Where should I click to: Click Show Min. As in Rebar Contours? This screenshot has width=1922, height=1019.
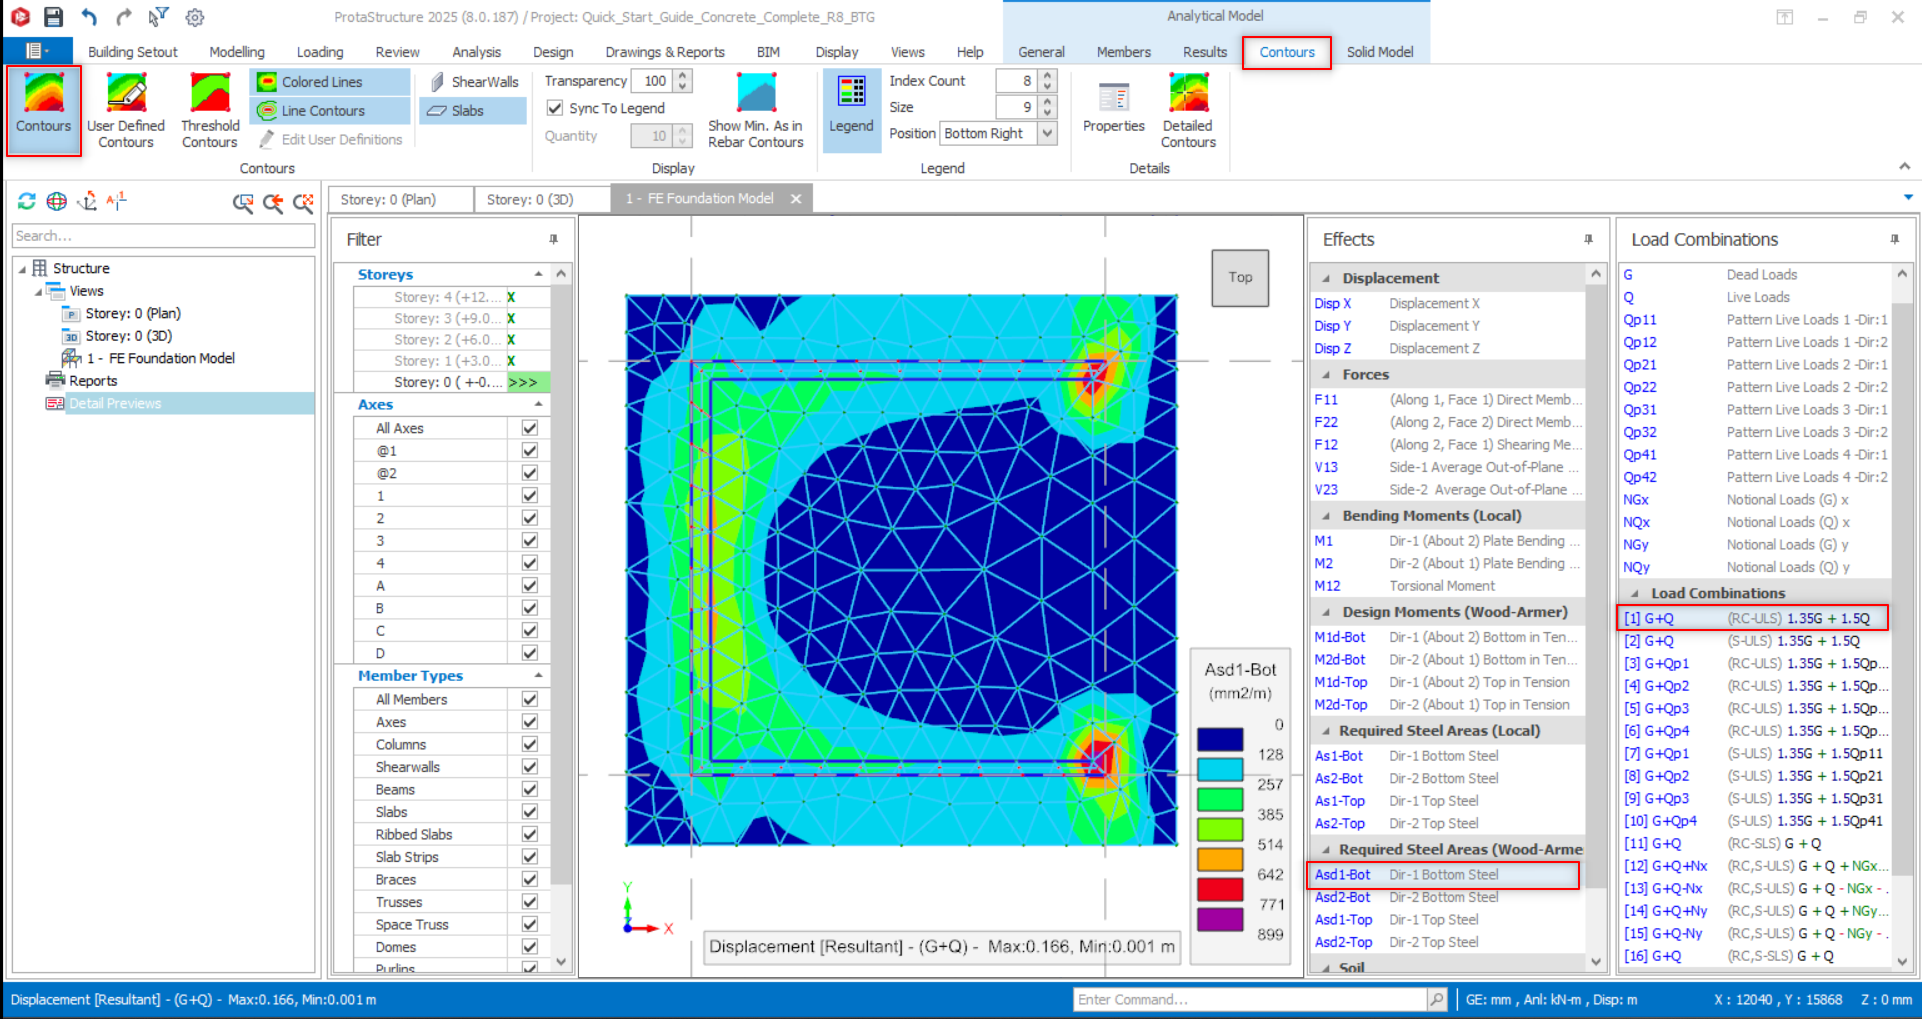click(755, 110)
